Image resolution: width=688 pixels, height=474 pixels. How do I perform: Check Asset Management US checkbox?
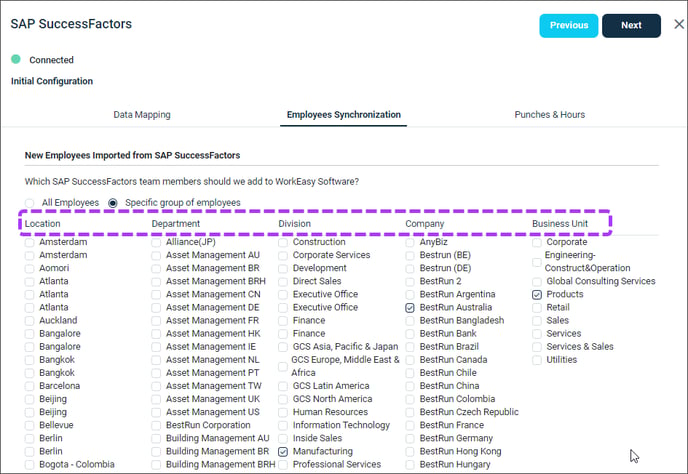coord(156,412)
